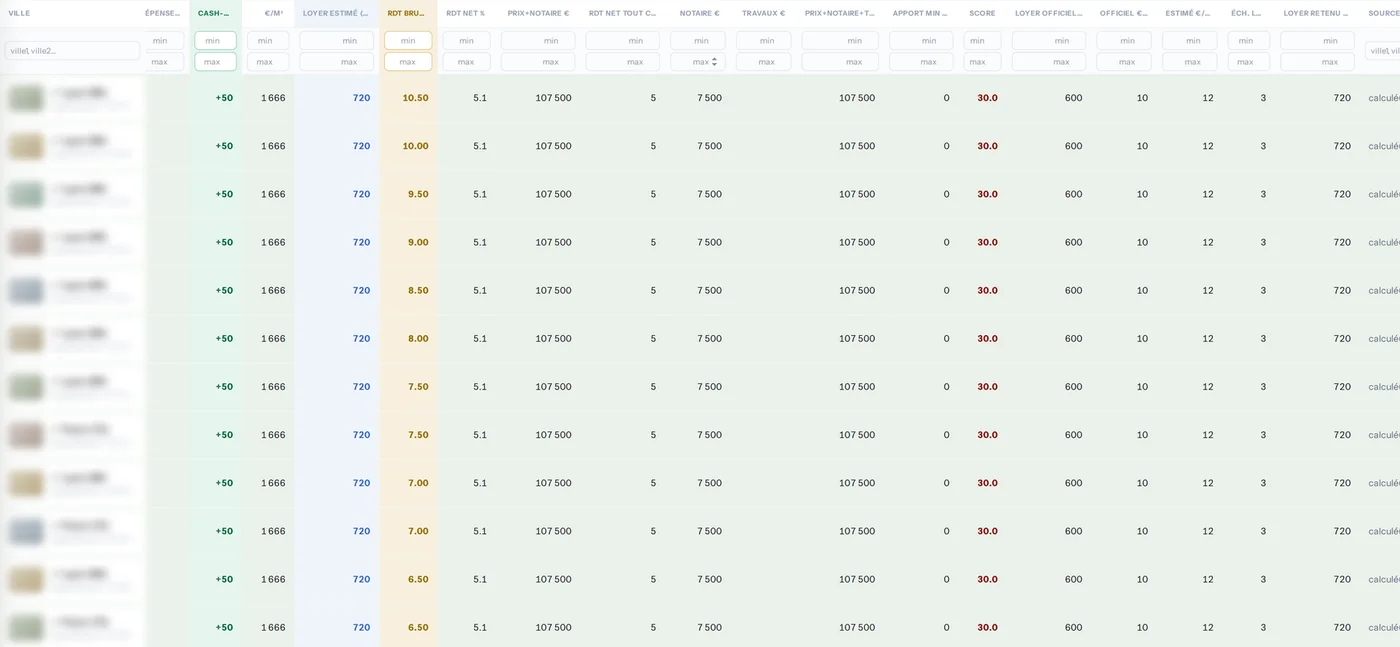
Task: Focus the €/M² min filter field
Action: [x=268, y=40]
